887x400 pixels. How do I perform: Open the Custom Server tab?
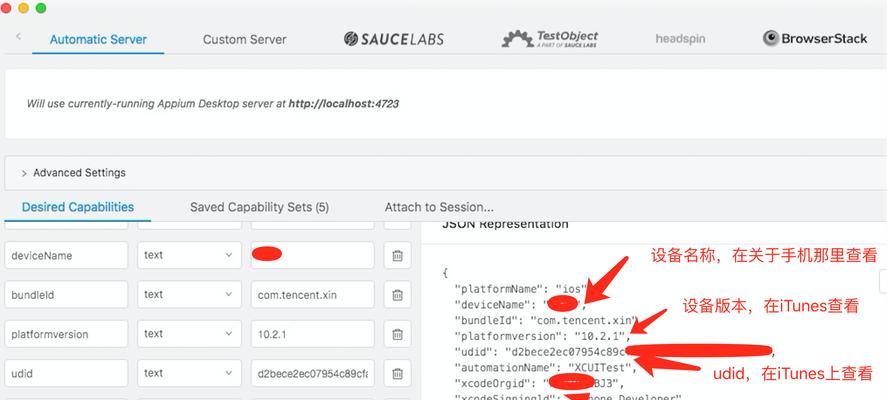[244, 40]
